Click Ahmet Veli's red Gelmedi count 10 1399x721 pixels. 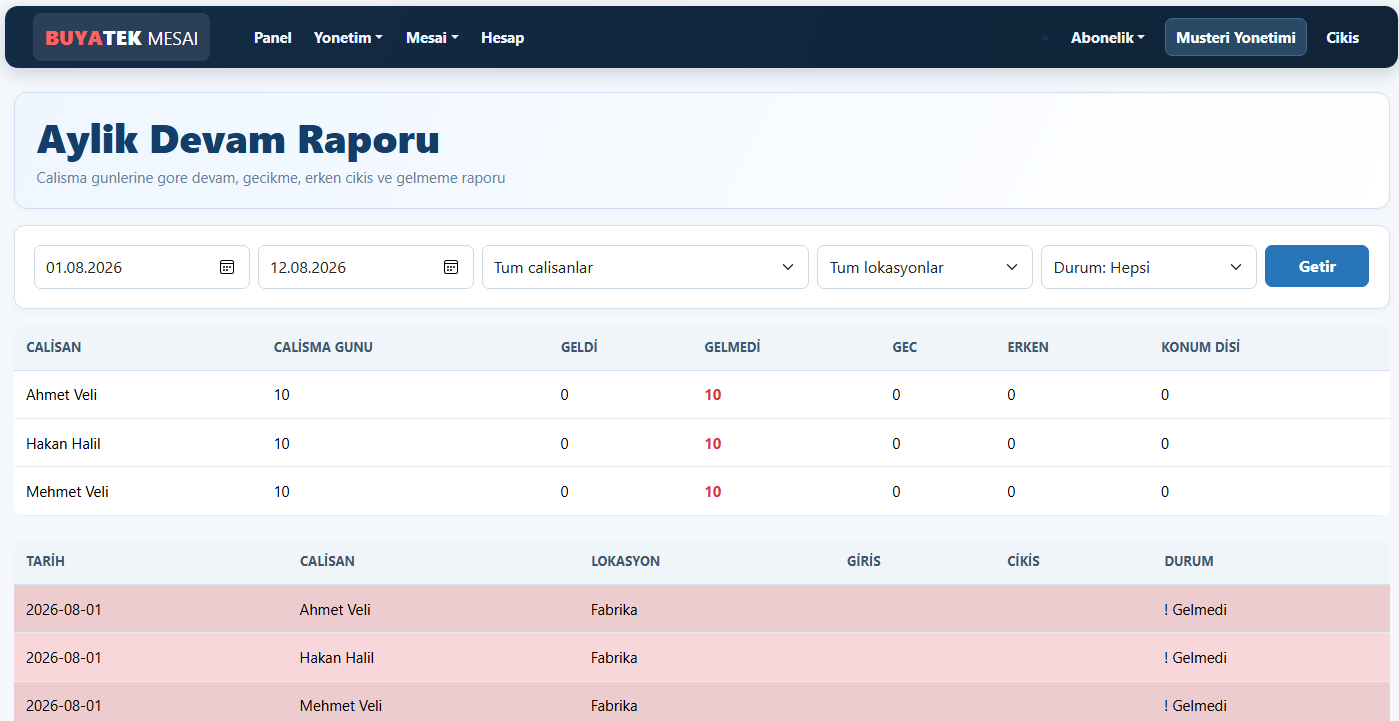coord(713,395)
